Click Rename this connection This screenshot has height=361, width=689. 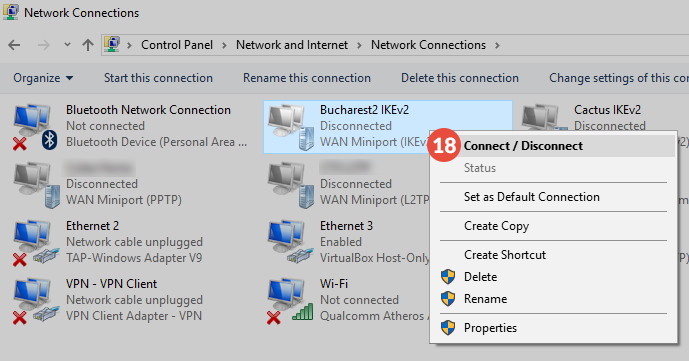307,78
